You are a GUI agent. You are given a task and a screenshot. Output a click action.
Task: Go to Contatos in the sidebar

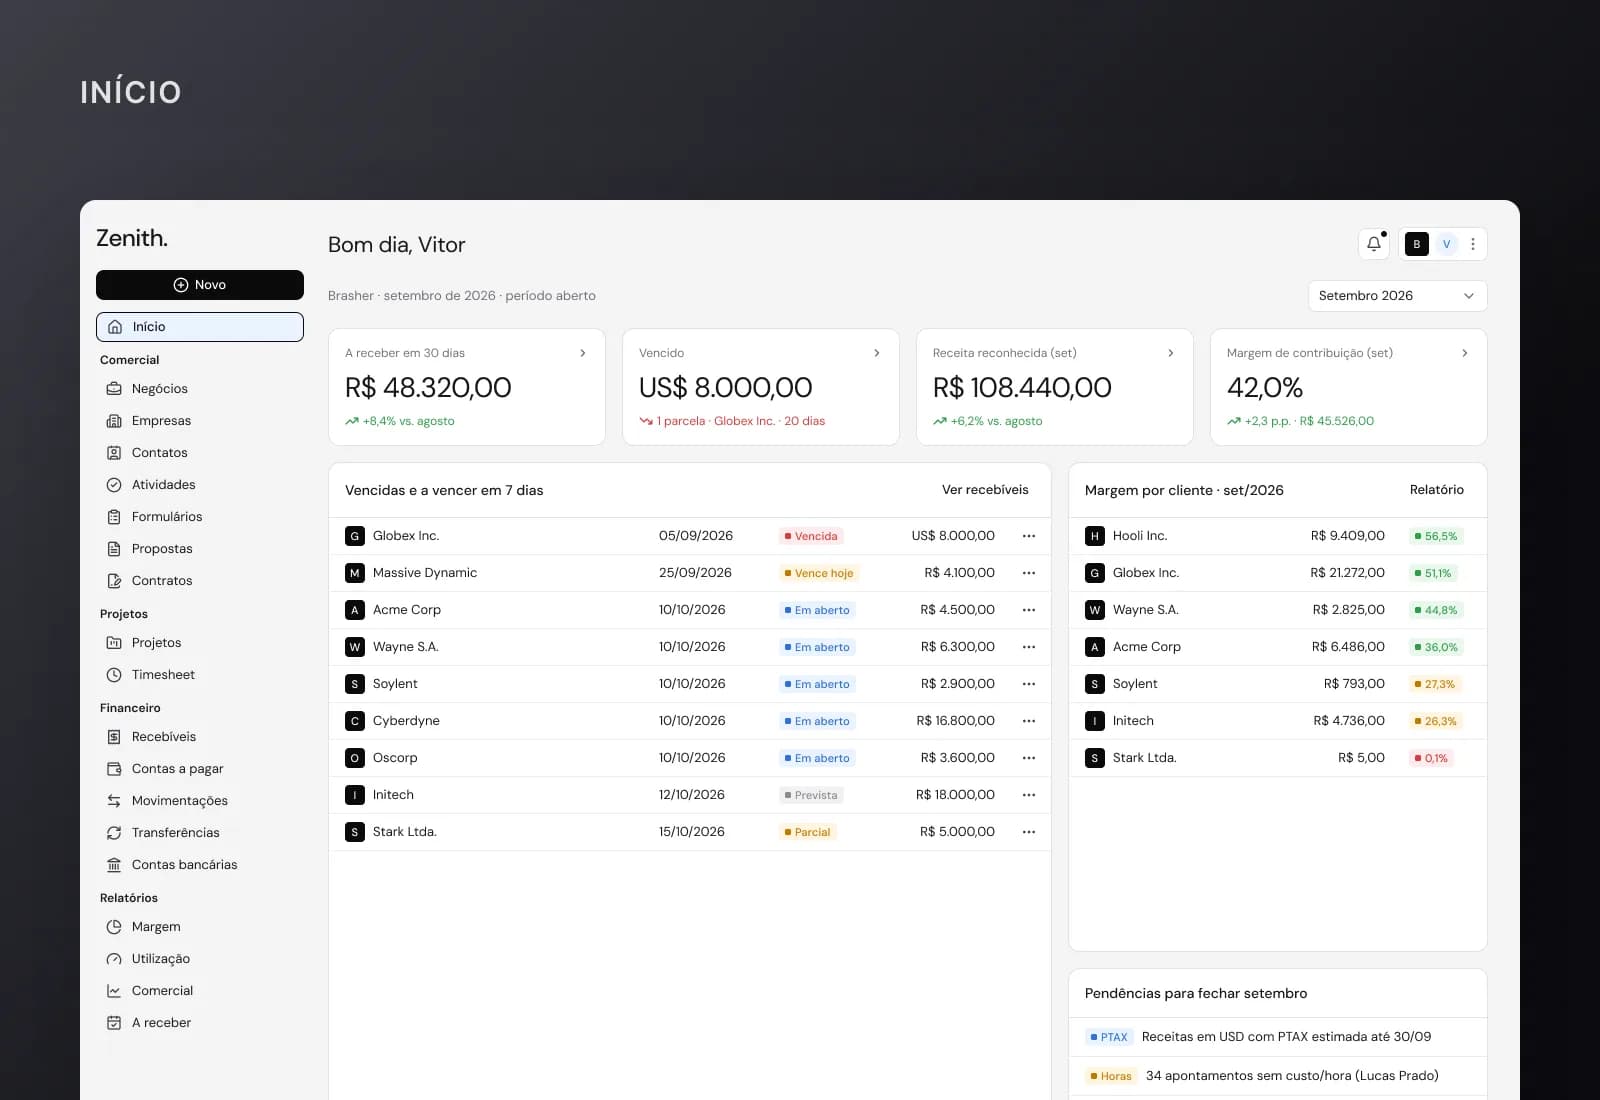200,453
